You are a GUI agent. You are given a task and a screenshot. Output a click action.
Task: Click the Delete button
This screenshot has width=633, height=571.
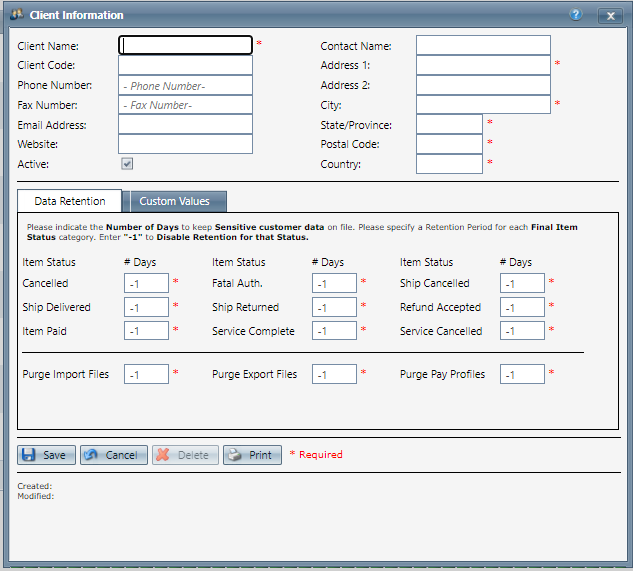point(185,455)
